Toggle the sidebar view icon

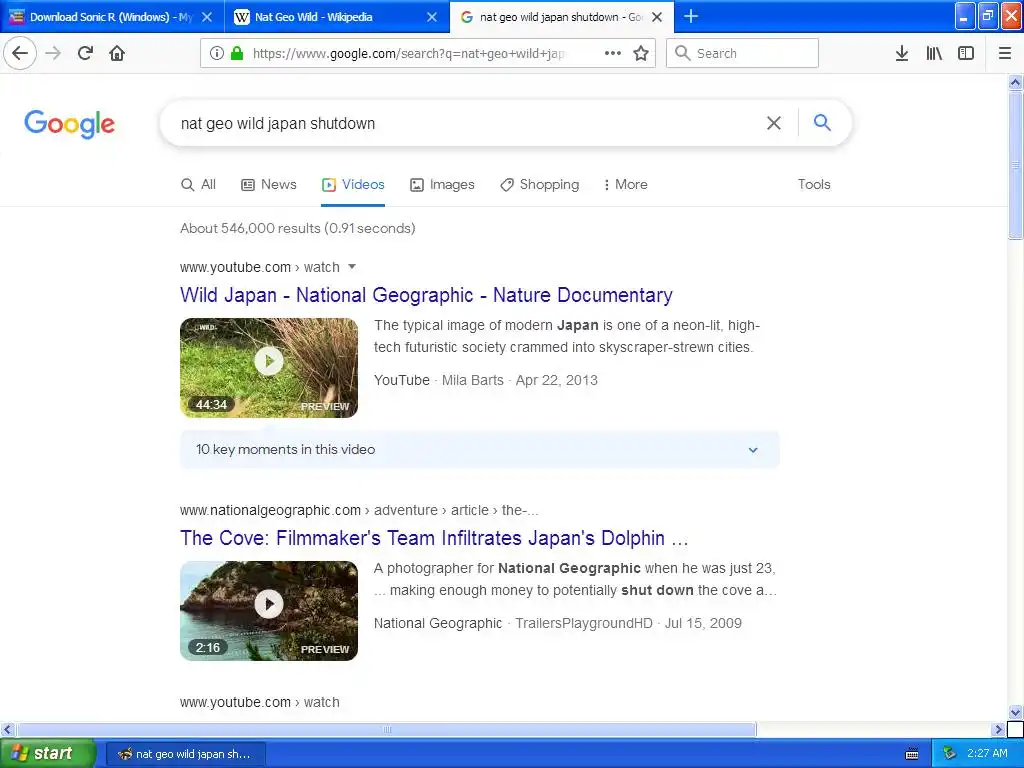966,53
